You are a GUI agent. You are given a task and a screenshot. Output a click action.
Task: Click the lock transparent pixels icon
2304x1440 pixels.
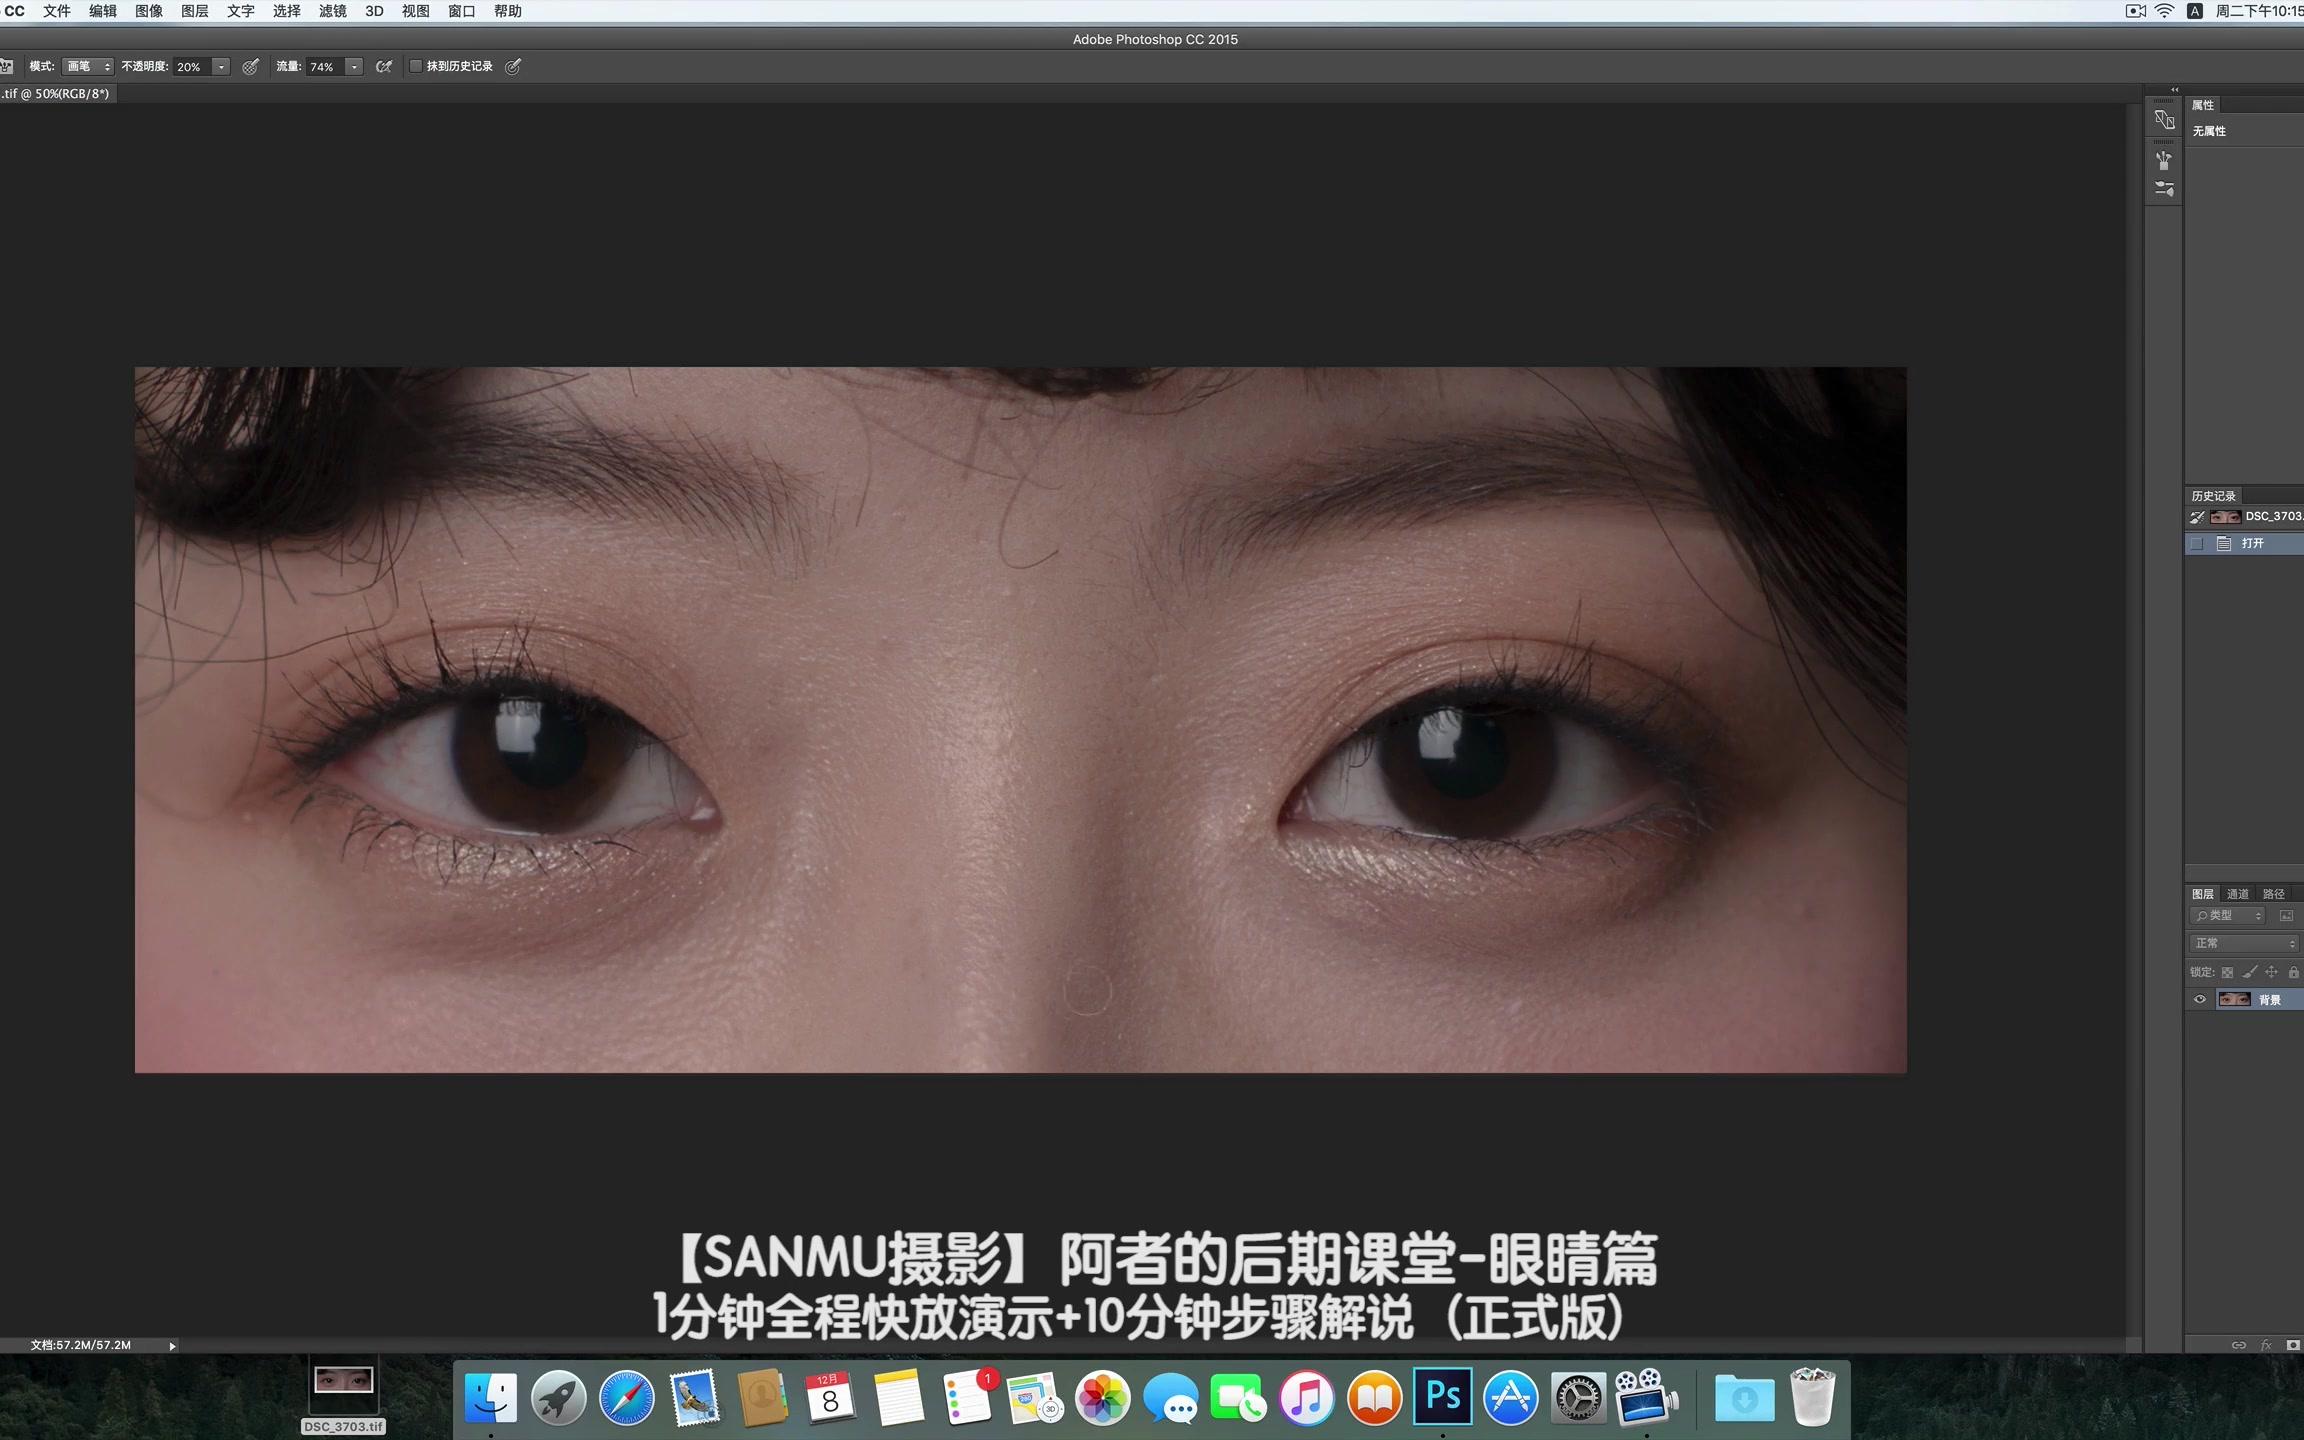point(2227,972)
